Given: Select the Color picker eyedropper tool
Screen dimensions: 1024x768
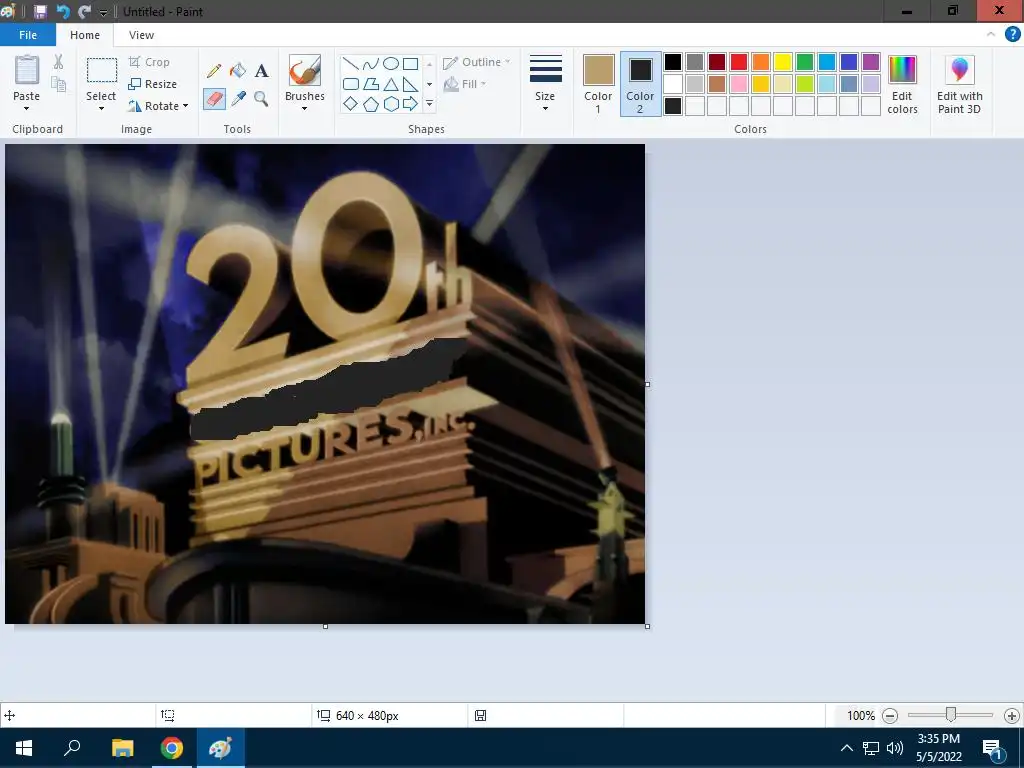Looking at the screenshot, I should 238,99.
